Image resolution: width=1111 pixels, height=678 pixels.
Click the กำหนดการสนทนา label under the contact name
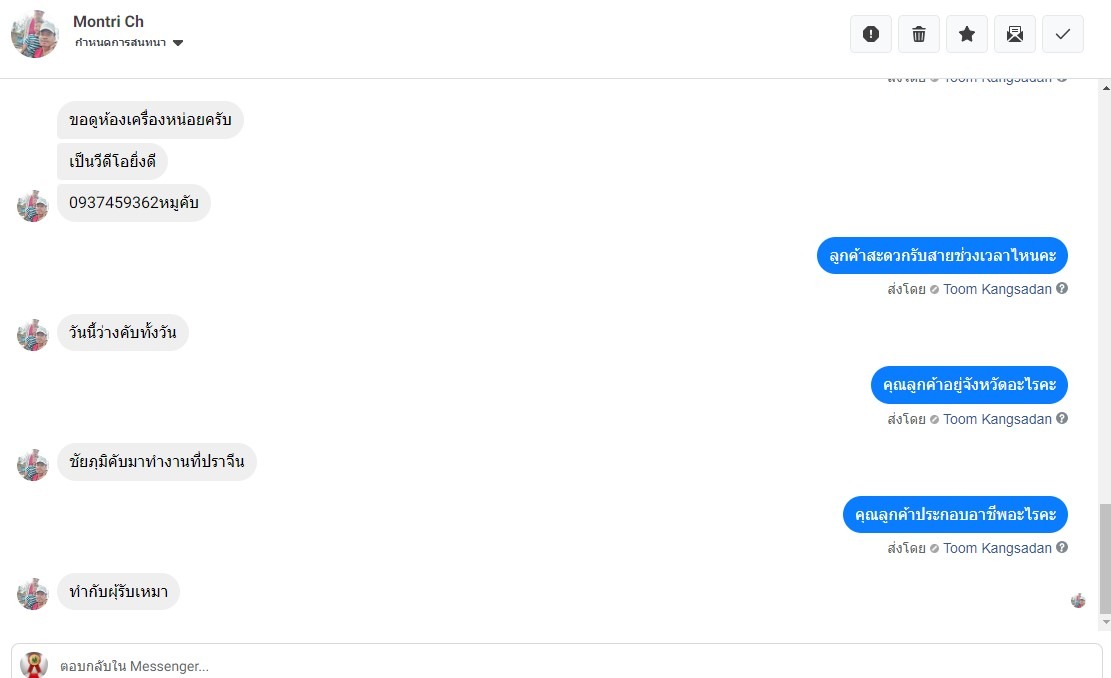(120, 43)
